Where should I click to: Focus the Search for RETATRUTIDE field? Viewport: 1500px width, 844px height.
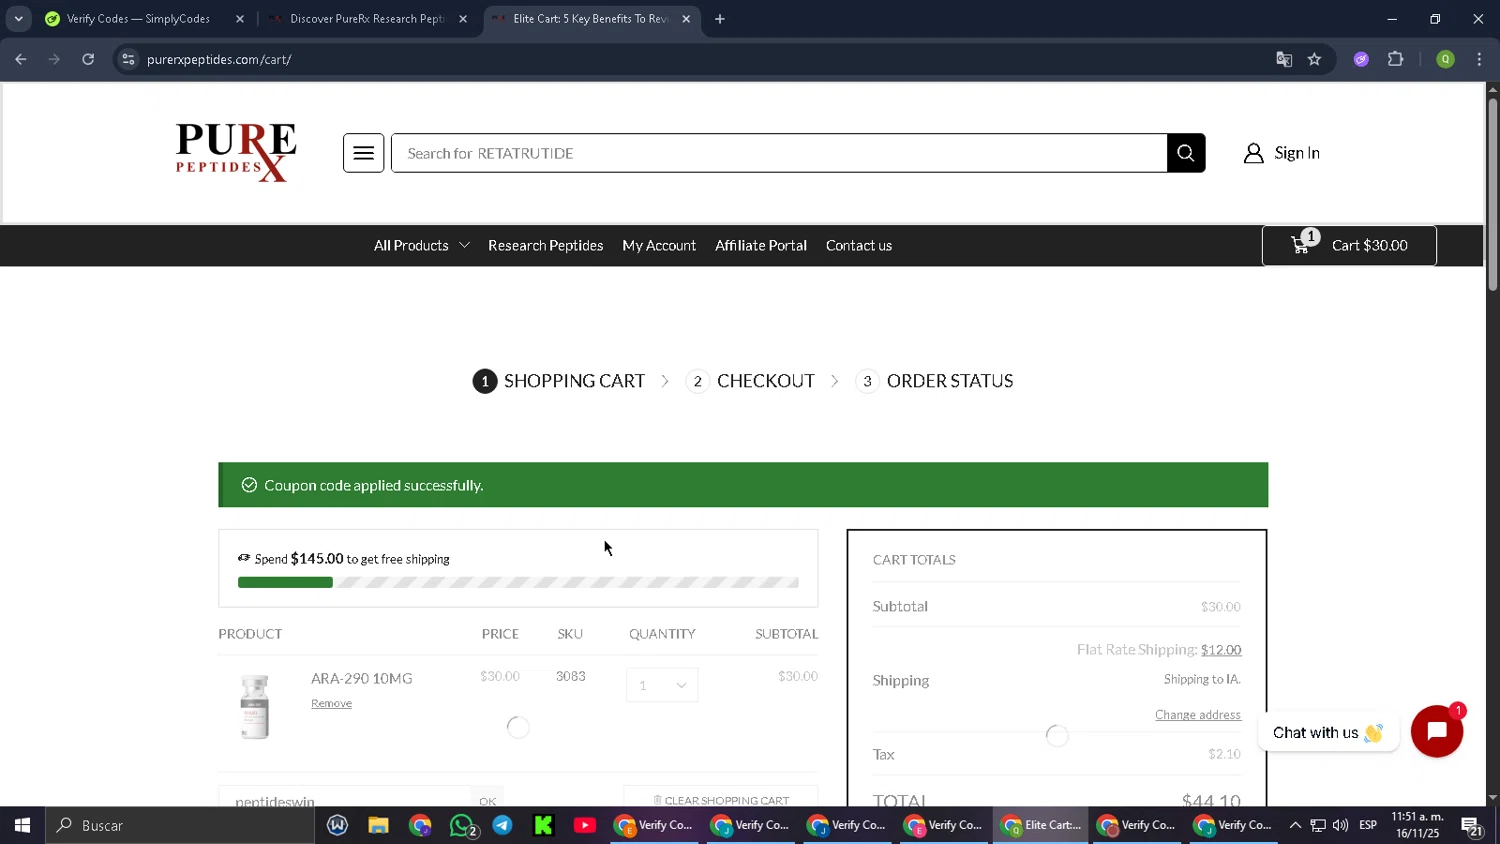click(x=779, y=153)
